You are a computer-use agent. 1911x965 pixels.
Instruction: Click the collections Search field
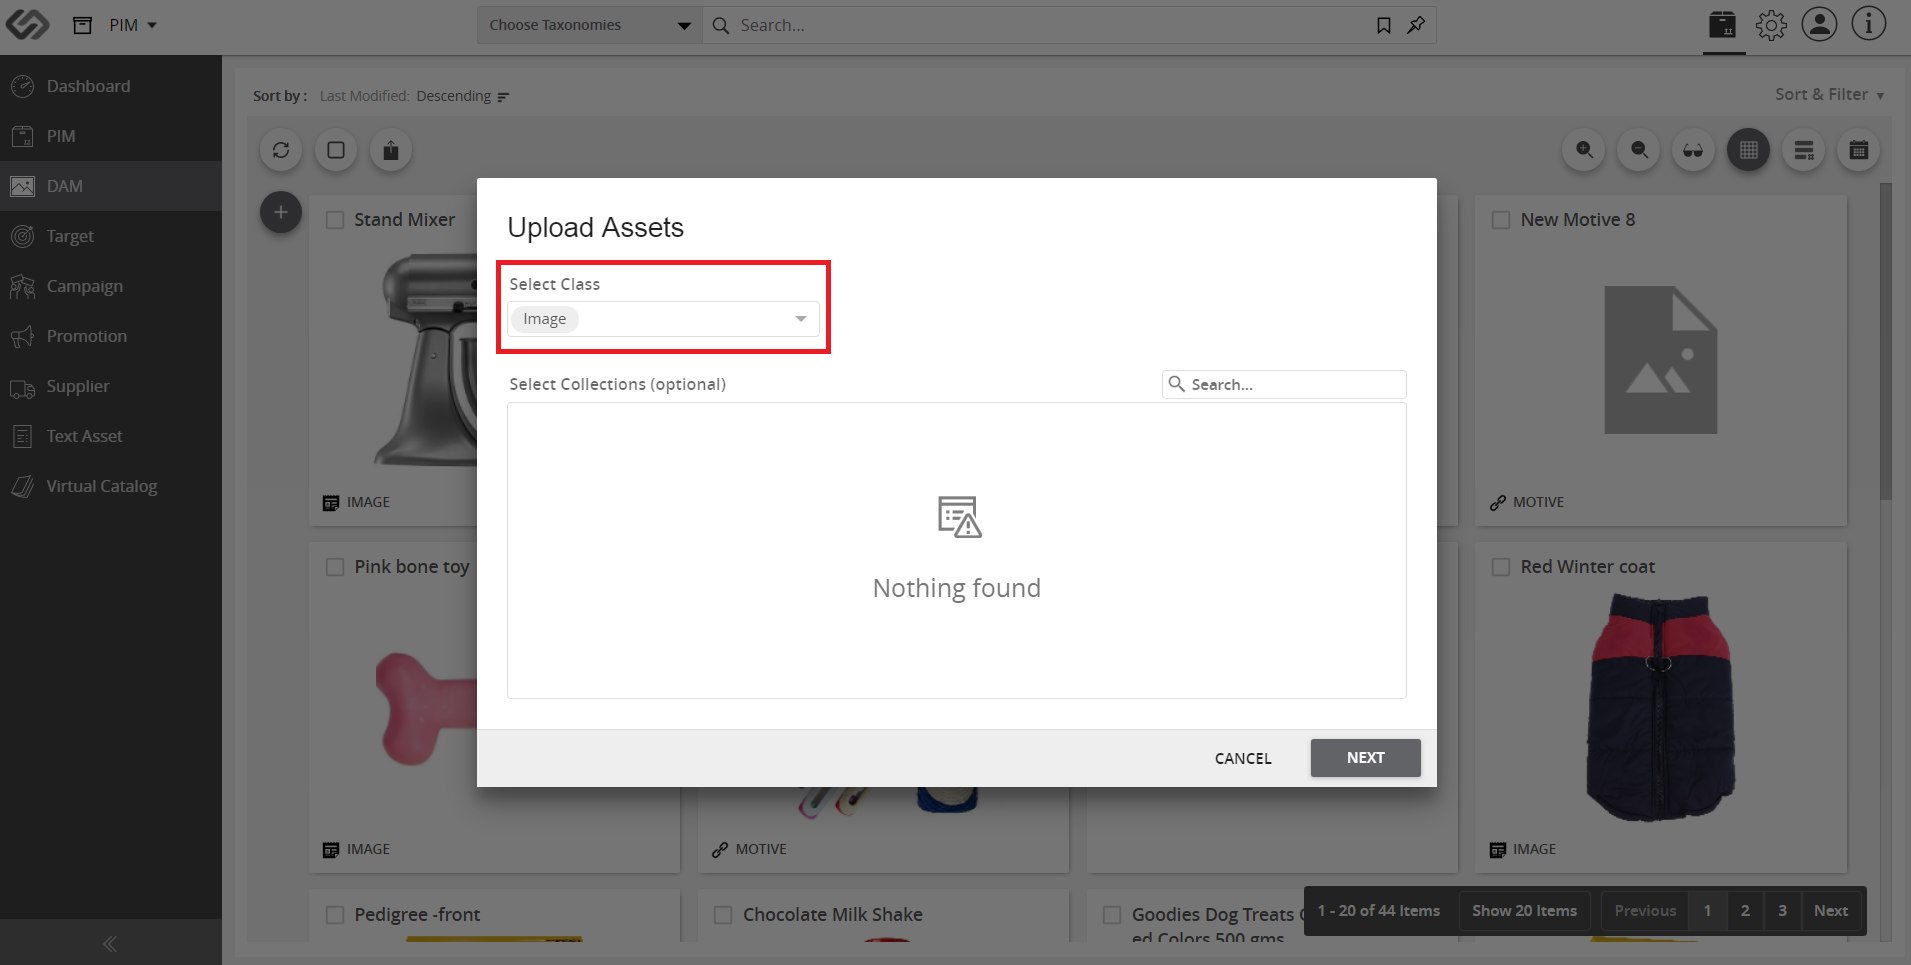pyautogui.click(x=1284, y=384)
